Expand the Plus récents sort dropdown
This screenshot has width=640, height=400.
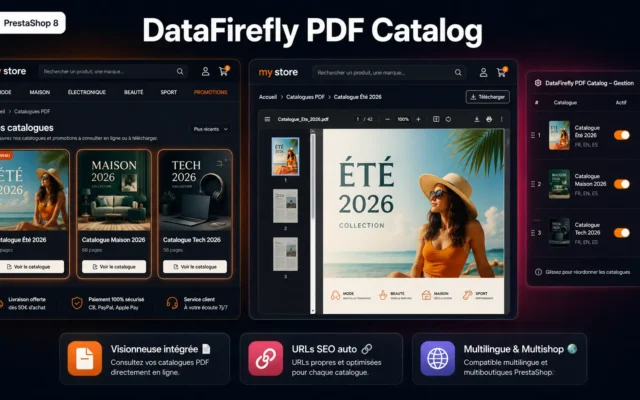(211, 129)
